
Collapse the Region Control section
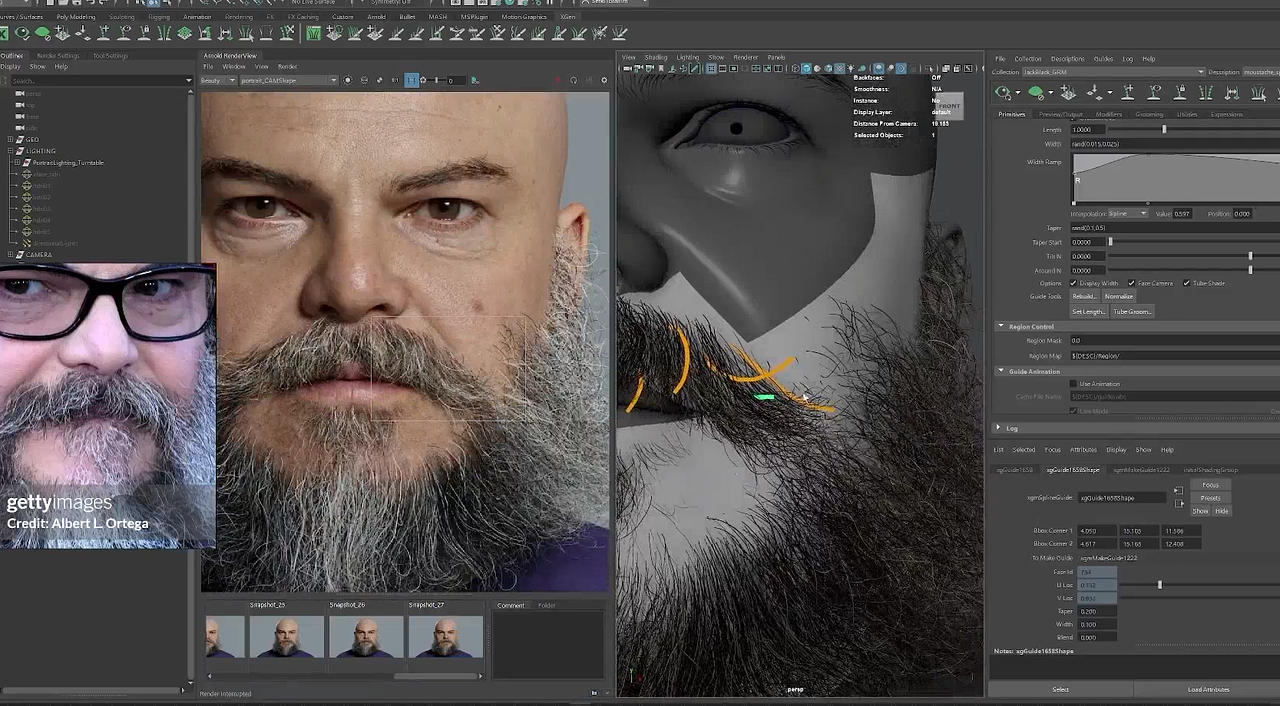1001,326
